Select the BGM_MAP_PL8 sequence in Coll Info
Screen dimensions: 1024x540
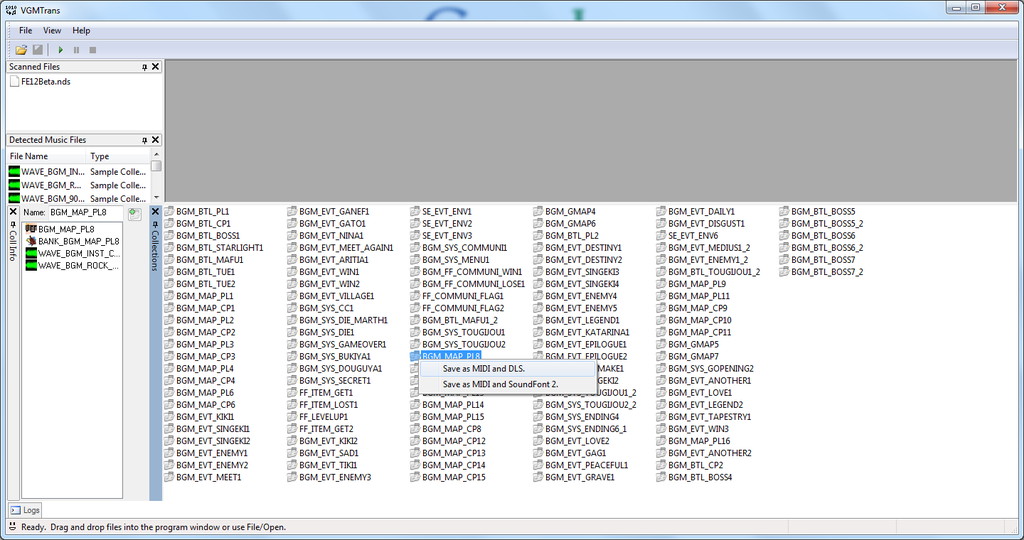(x=60, y=229)
